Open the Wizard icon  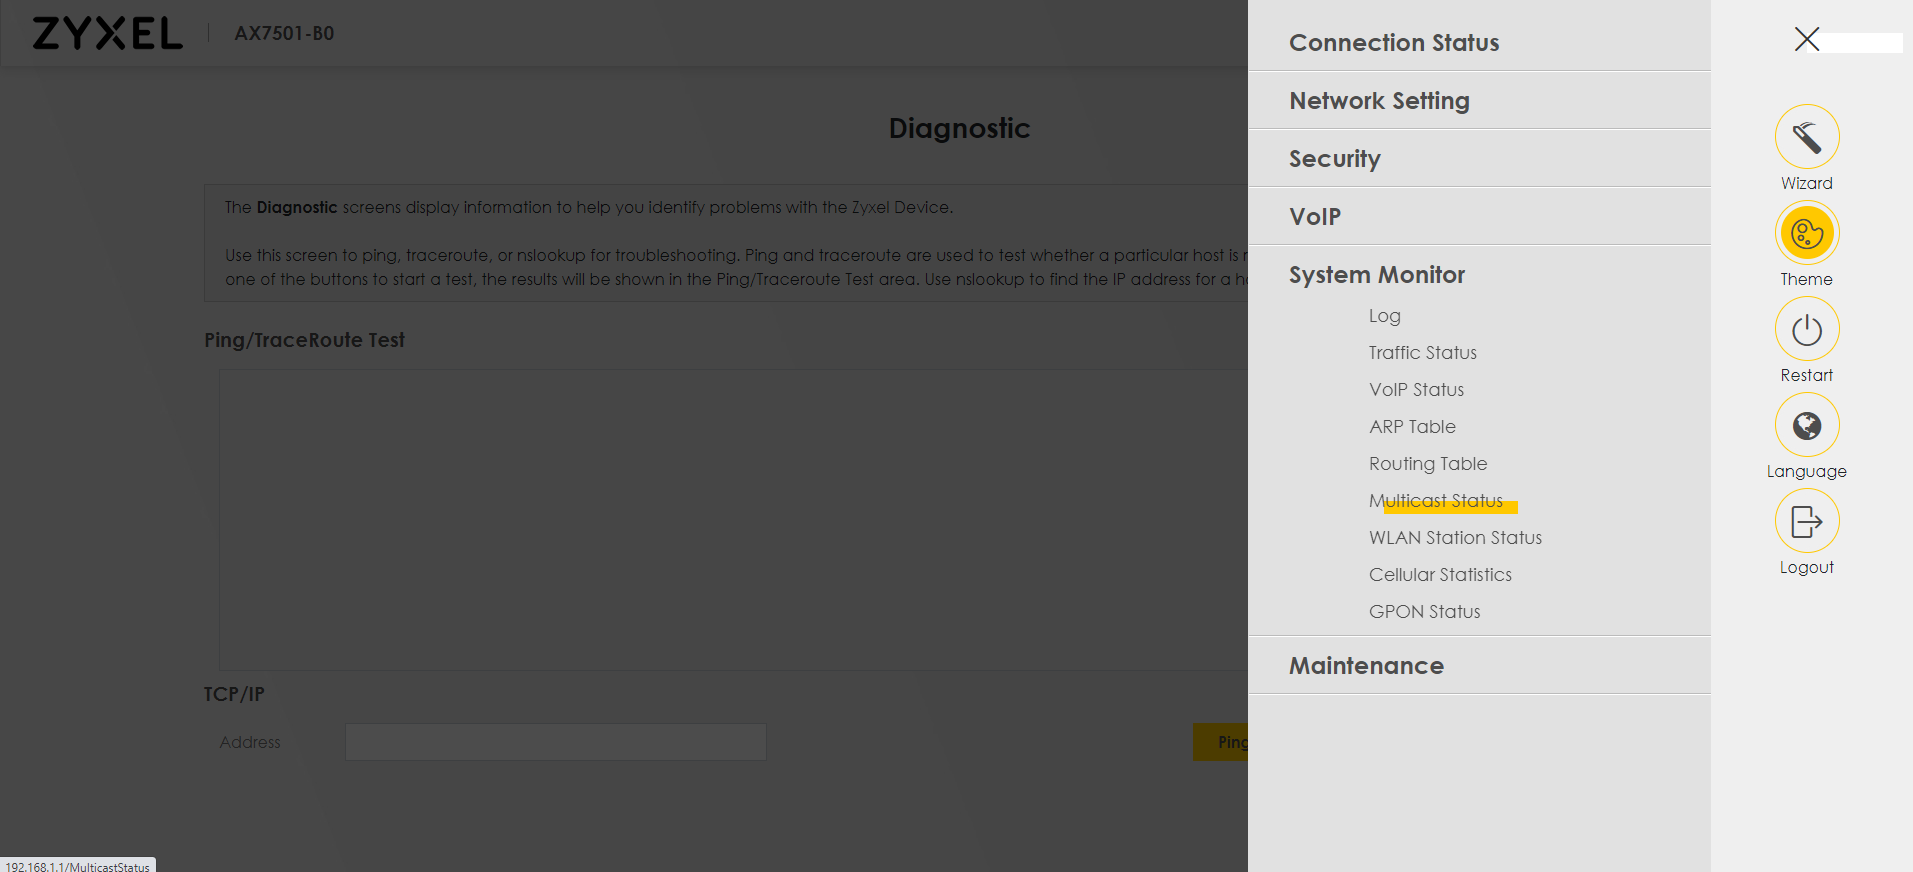pyautogui.click(x=1806, y=137)
